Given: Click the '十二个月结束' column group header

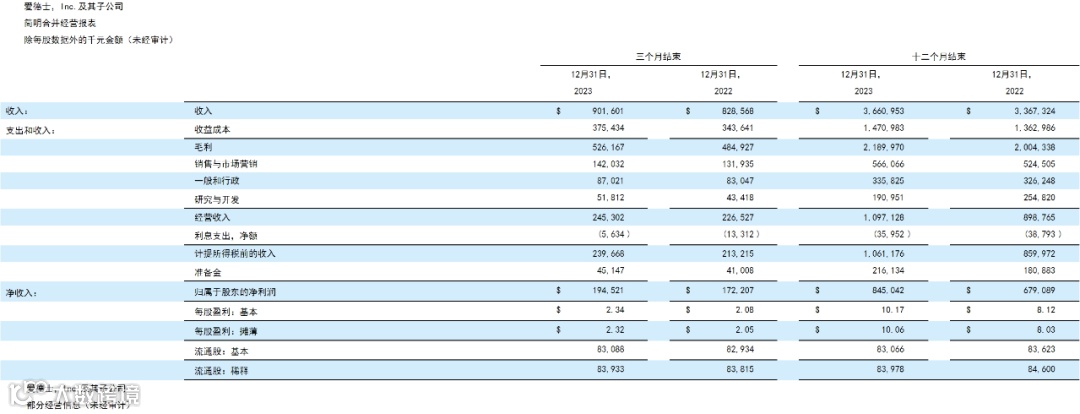Looking at the screenshot, I should 939,57.
